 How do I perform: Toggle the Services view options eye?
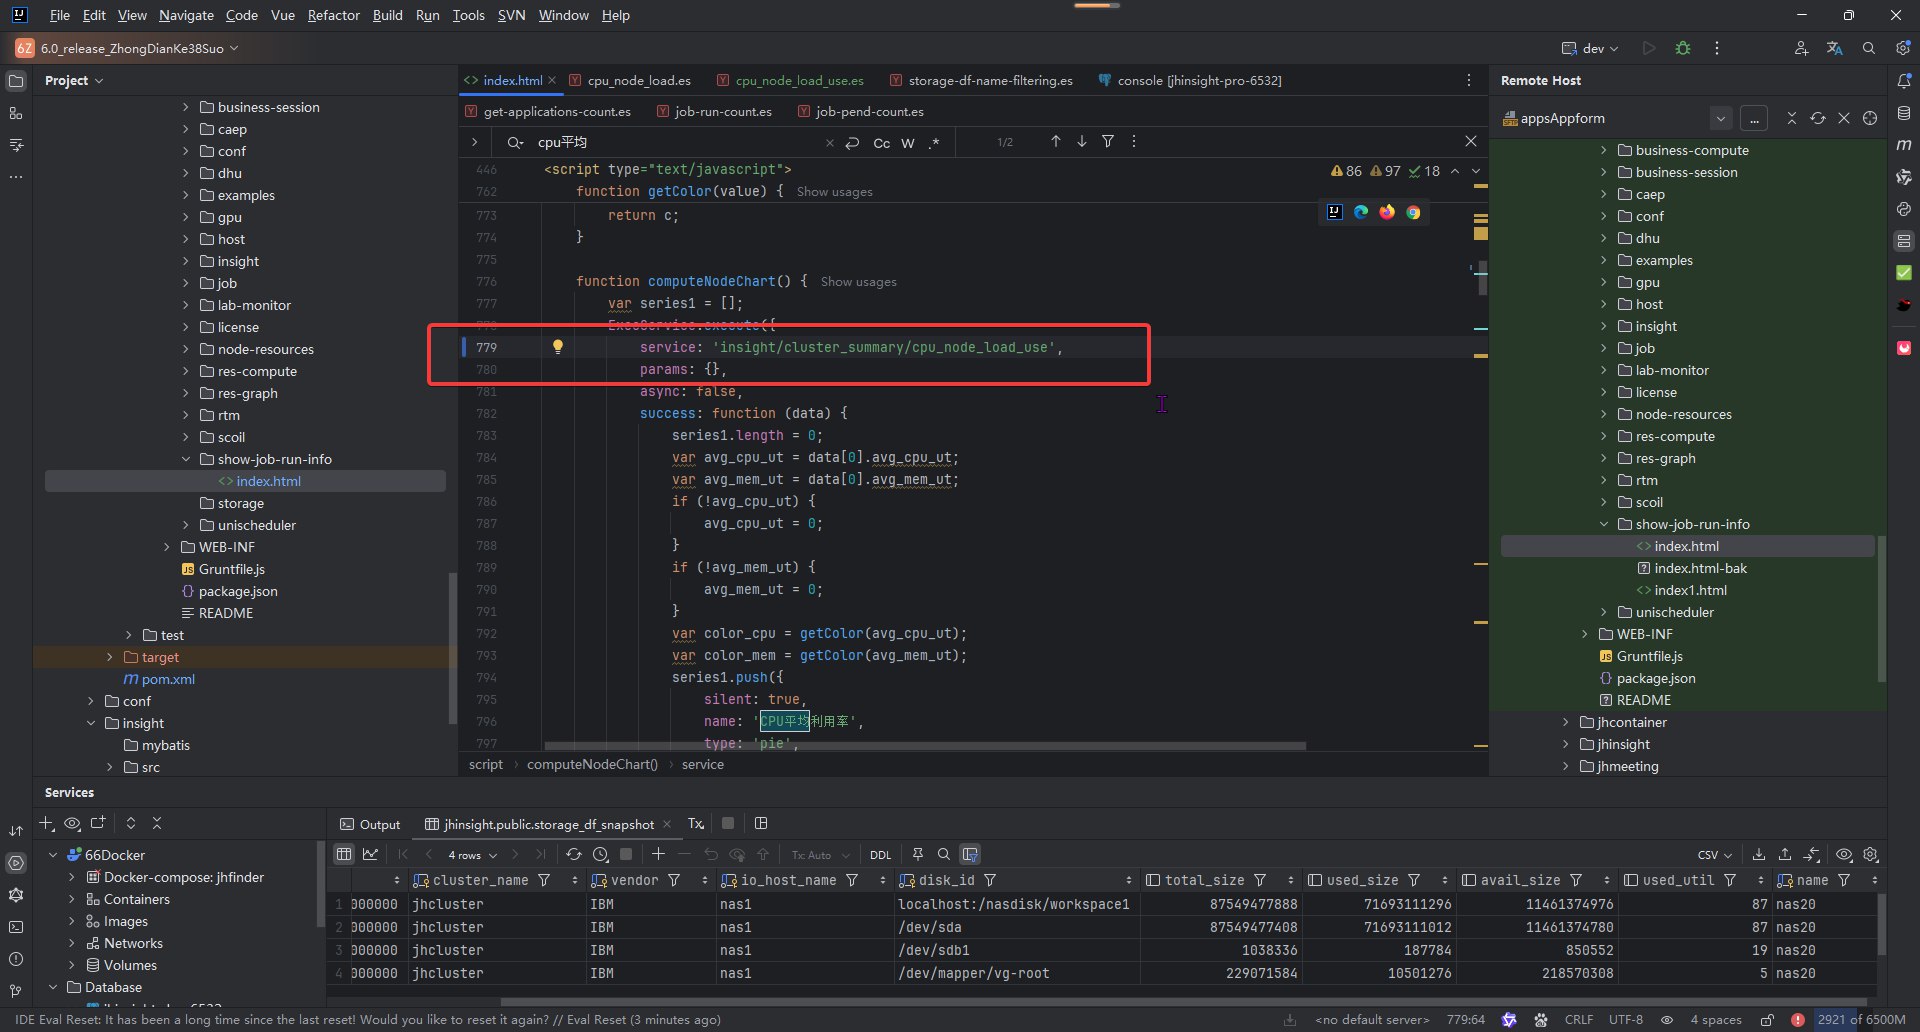click(x=72, y=823)
